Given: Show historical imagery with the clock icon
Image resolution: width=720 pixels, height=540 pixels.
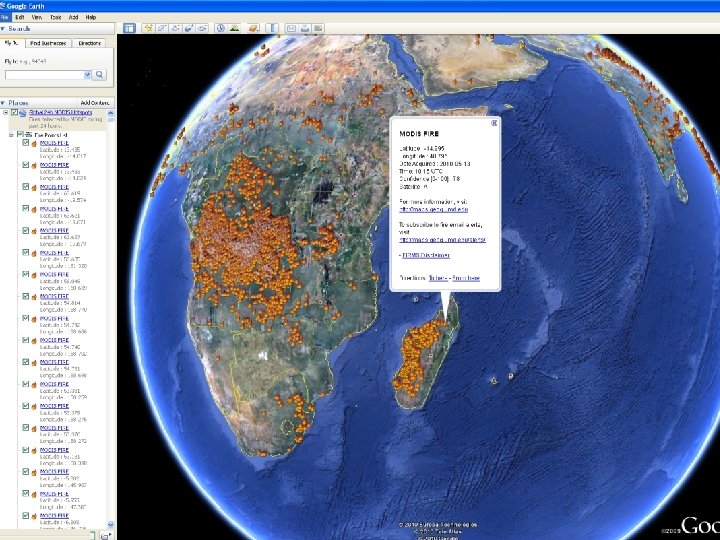Looking at the screenshot, I should (220, 28).
